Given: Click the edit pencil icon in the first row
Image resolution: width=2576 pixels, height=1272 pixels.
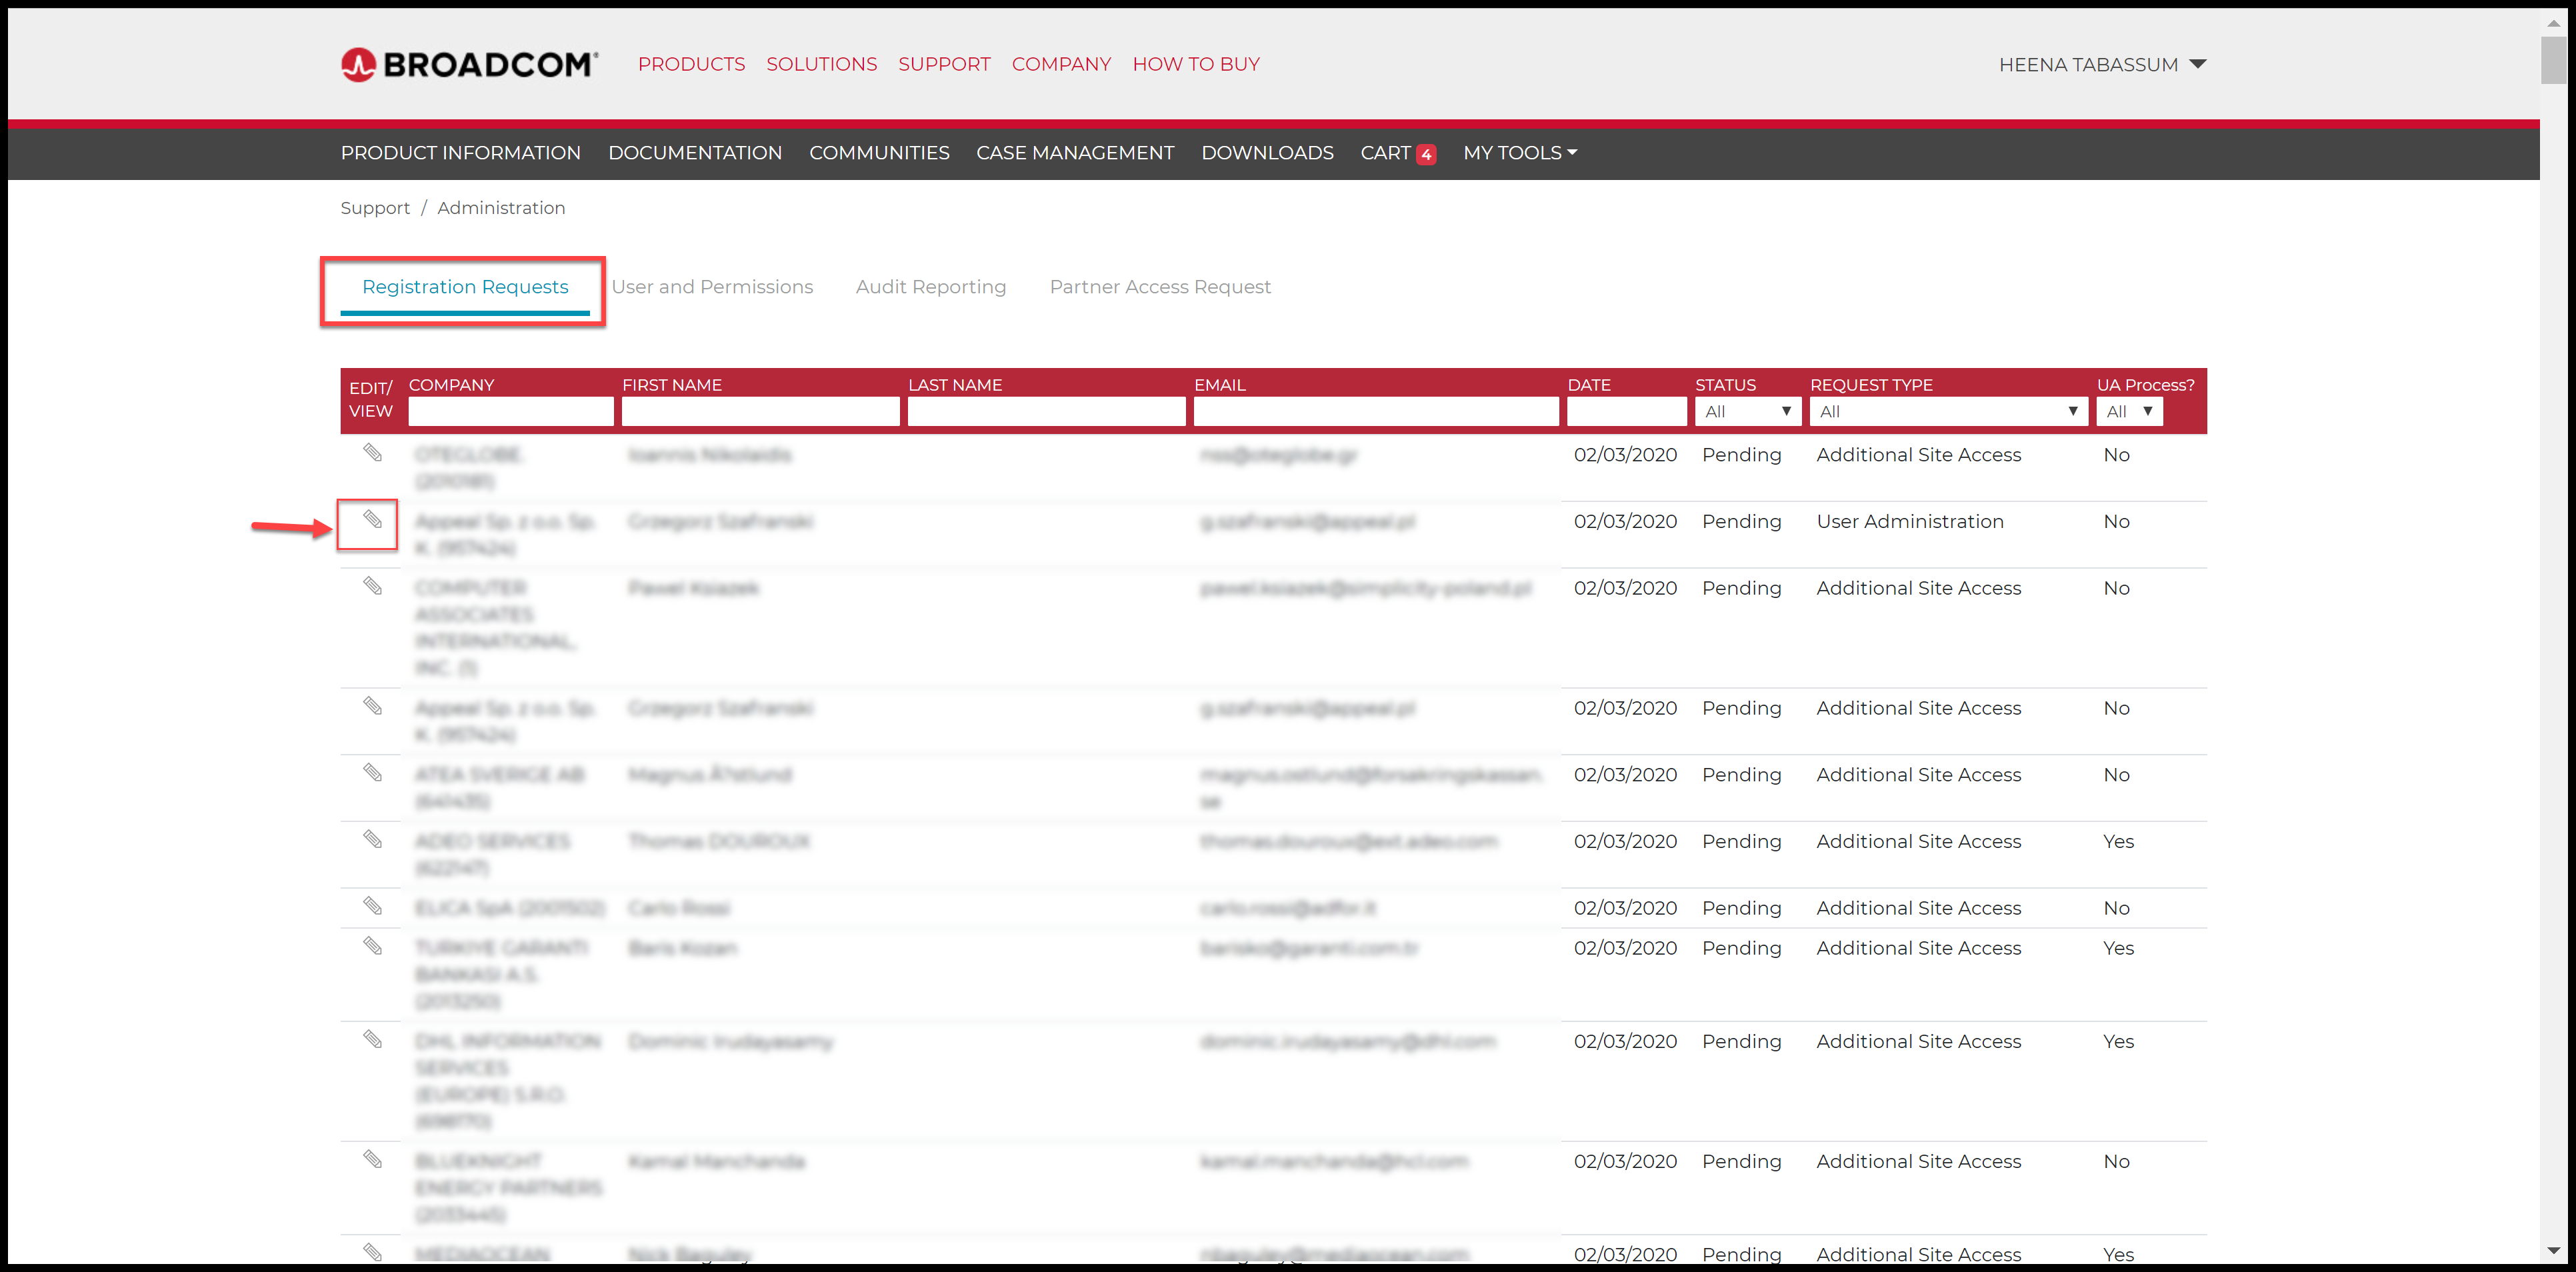Looking at the screenshot, I should [x=372, y=453].
